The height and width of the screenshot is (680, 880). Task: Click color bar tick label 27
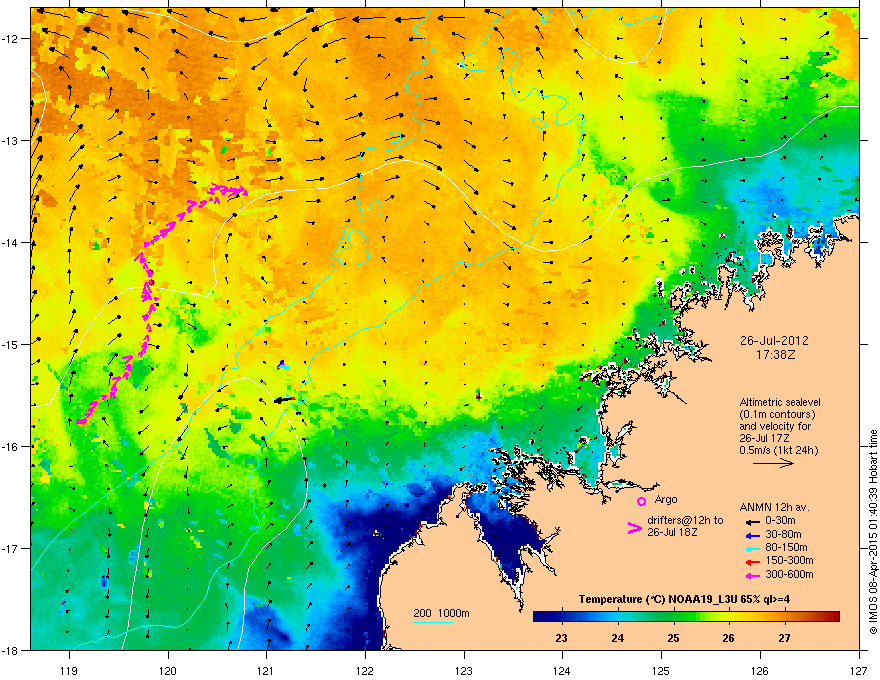click(784, 638)
